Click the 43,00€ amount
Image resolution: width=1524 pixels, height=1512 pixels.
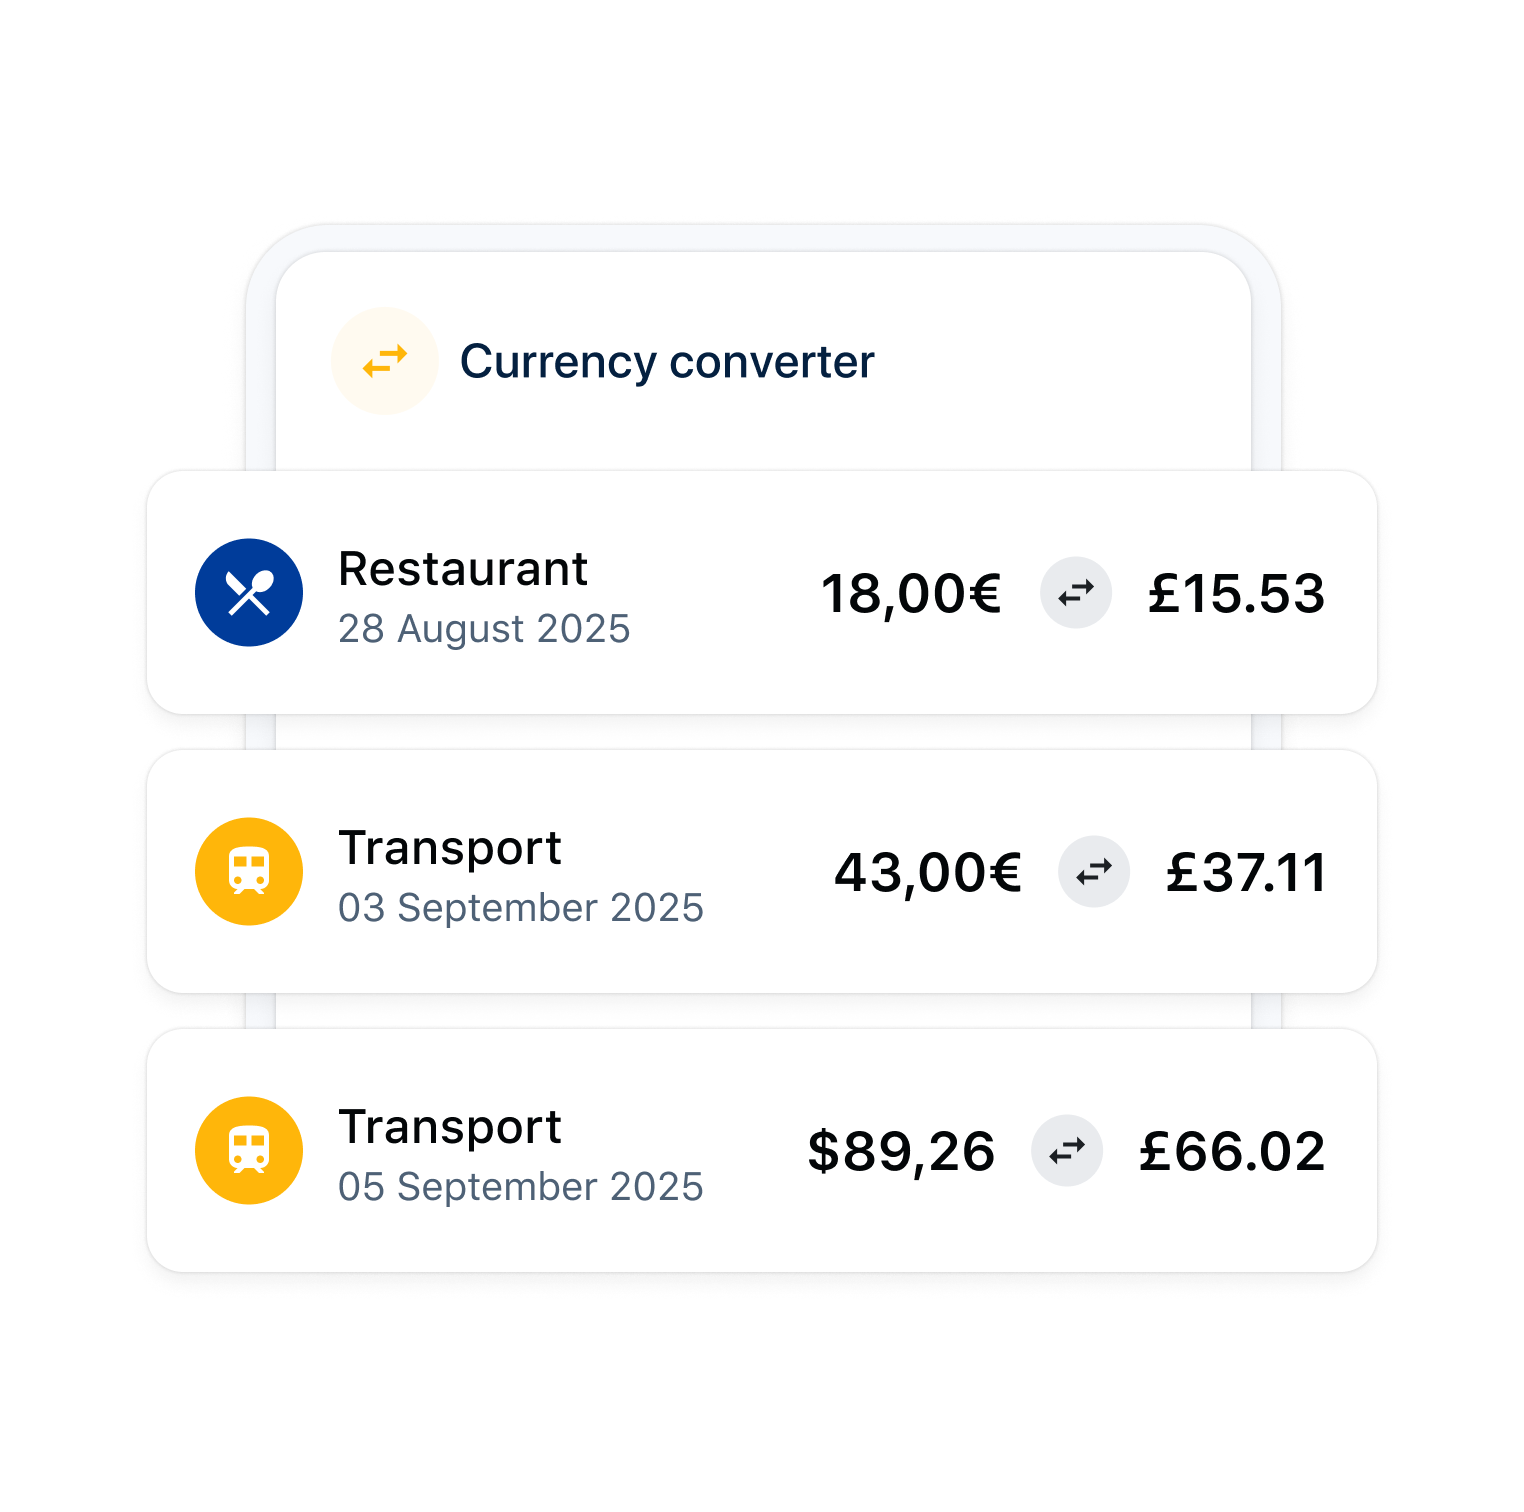point(928,873)
